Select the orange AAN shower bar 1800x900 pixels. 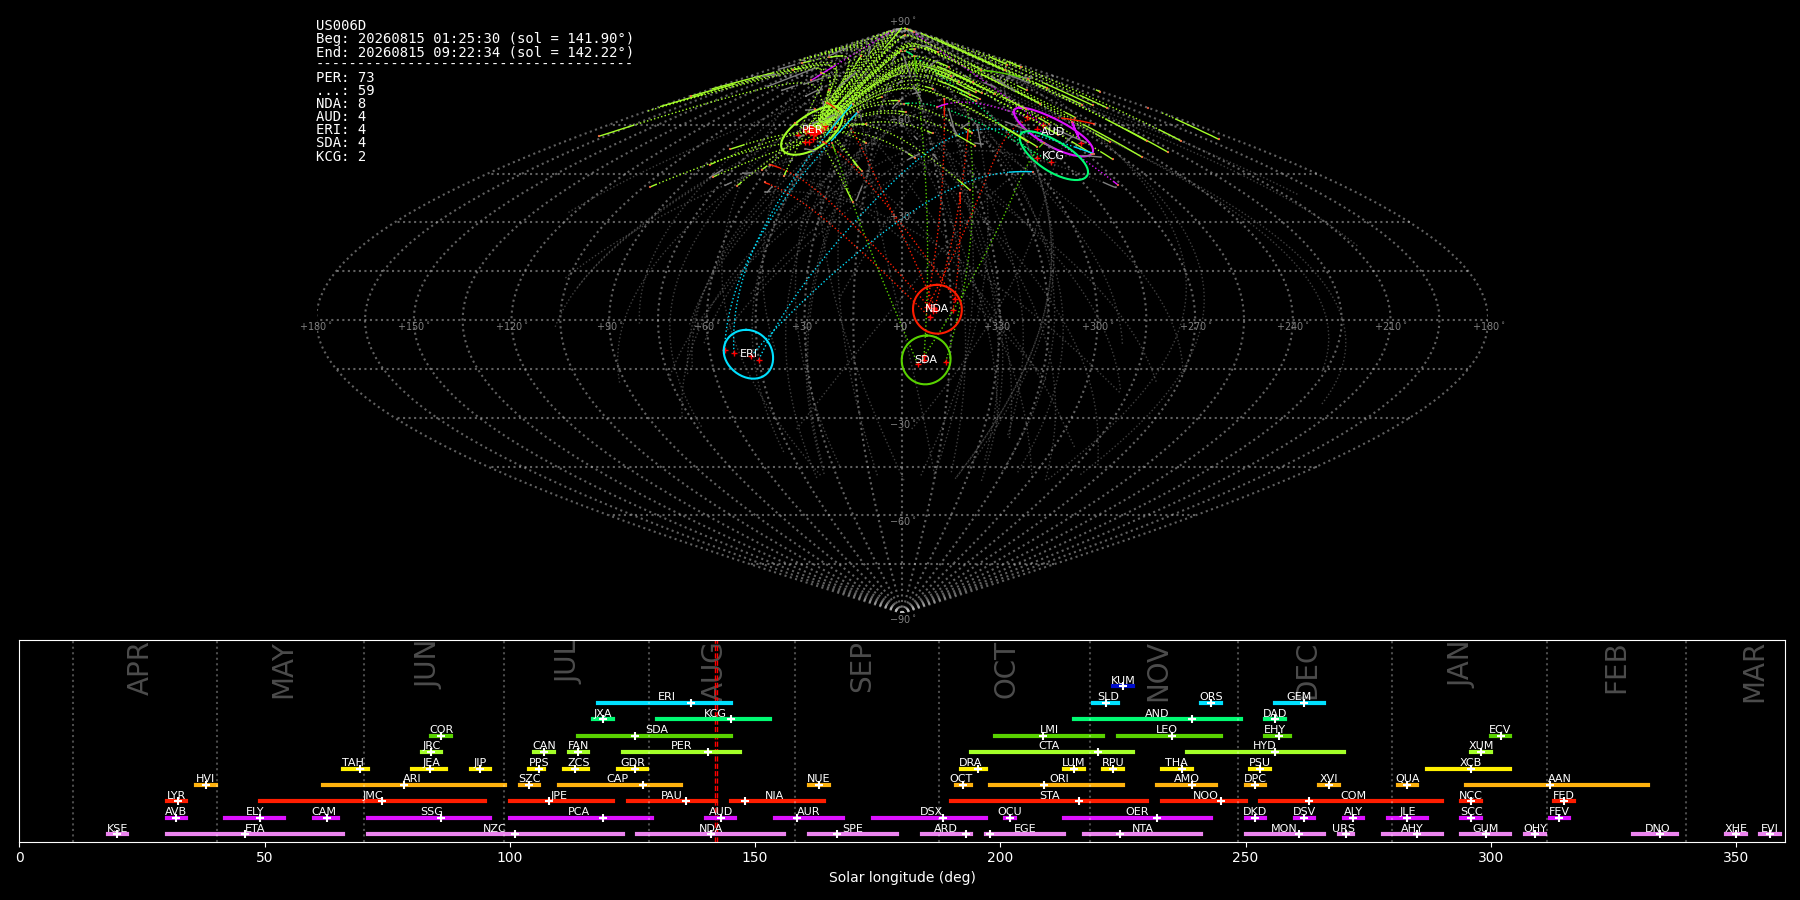coord(1557,785)
